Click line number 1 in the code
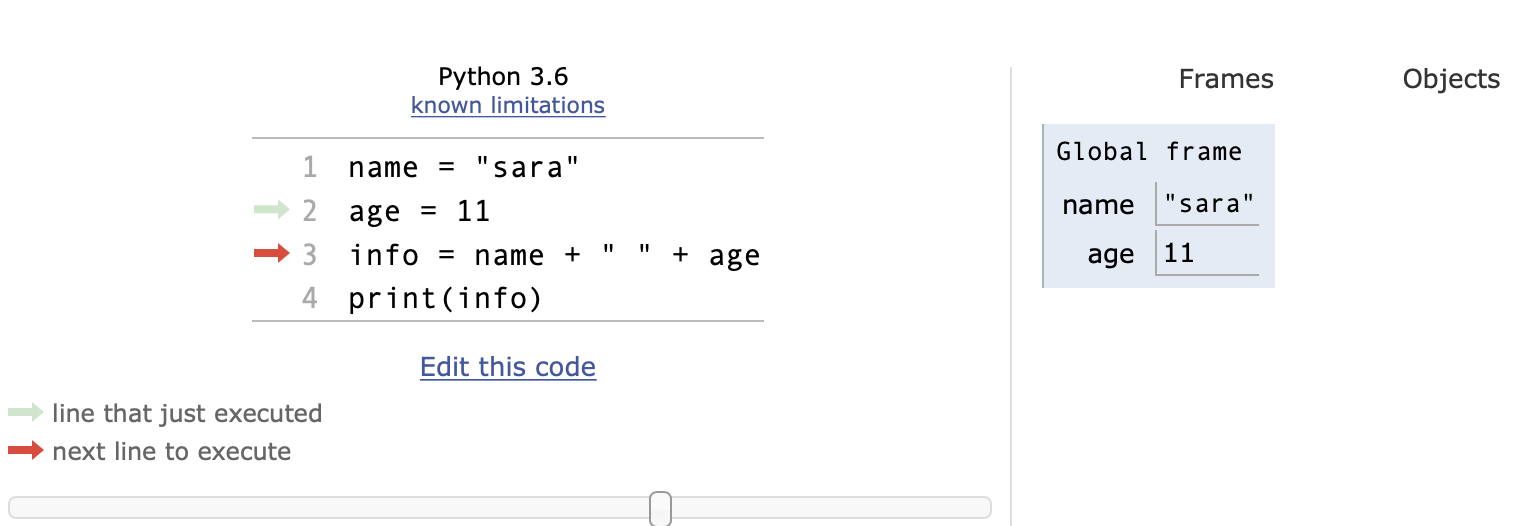 309,167
